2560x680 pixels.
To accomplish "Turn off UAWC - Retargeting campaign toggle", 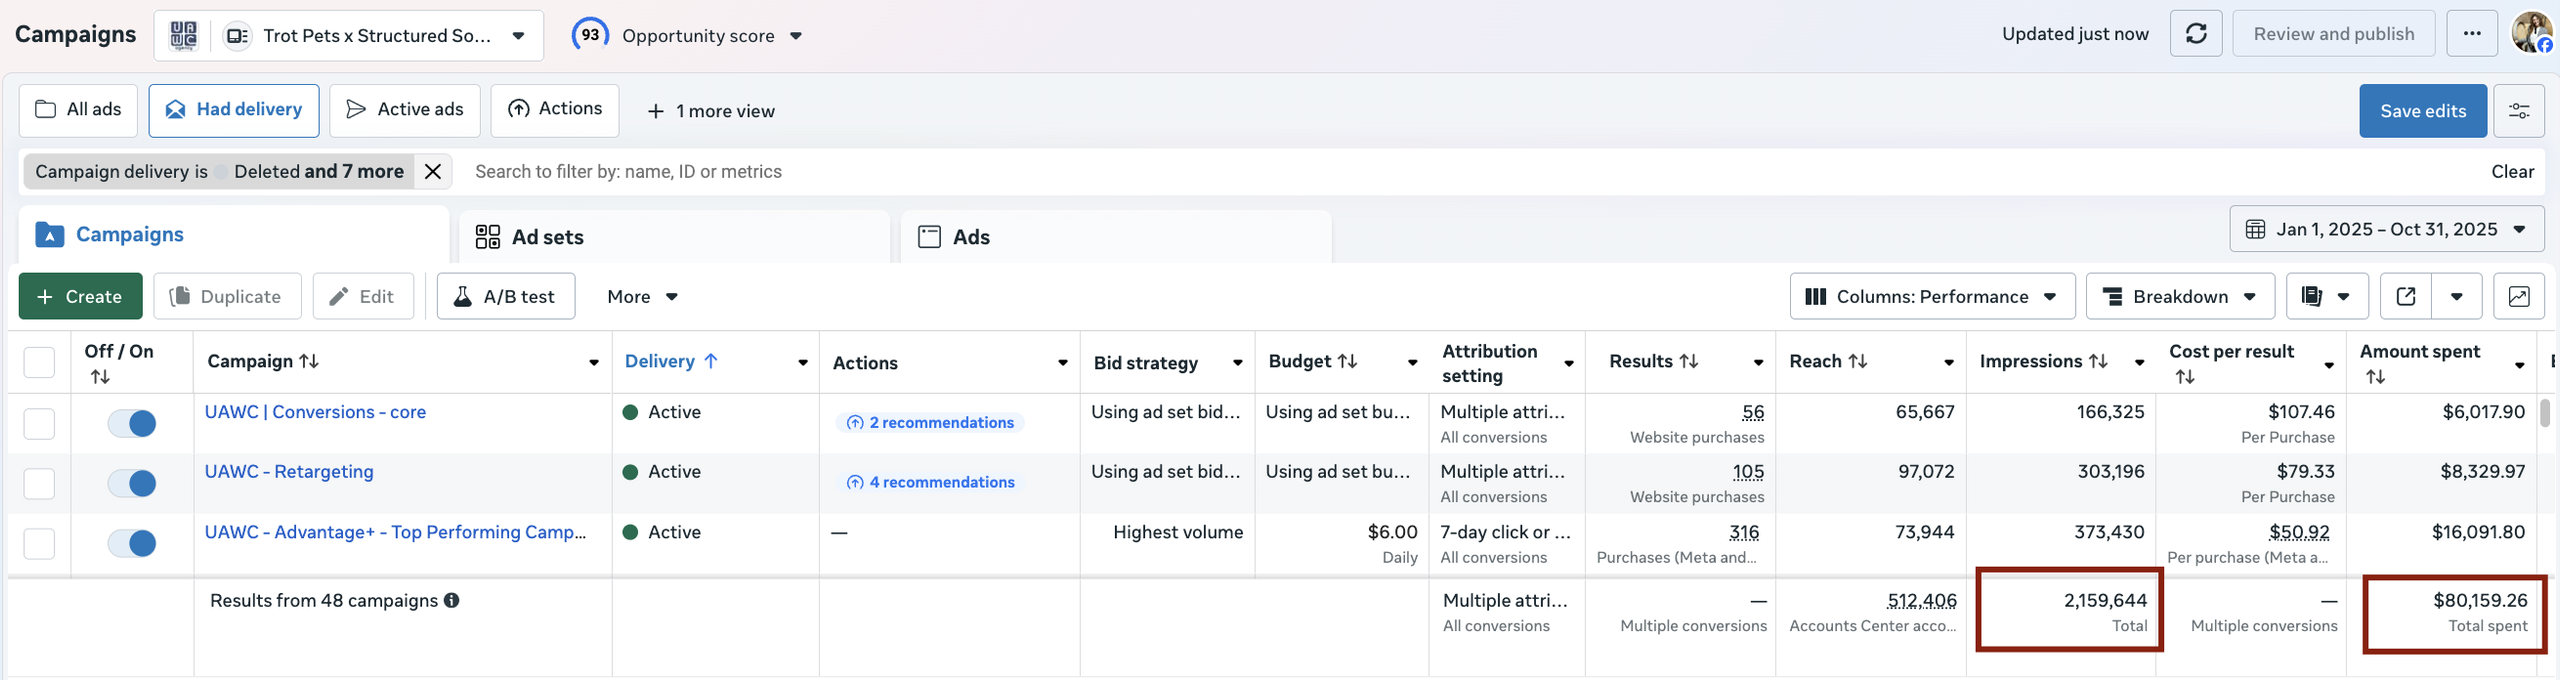I will tap(132, 484).
